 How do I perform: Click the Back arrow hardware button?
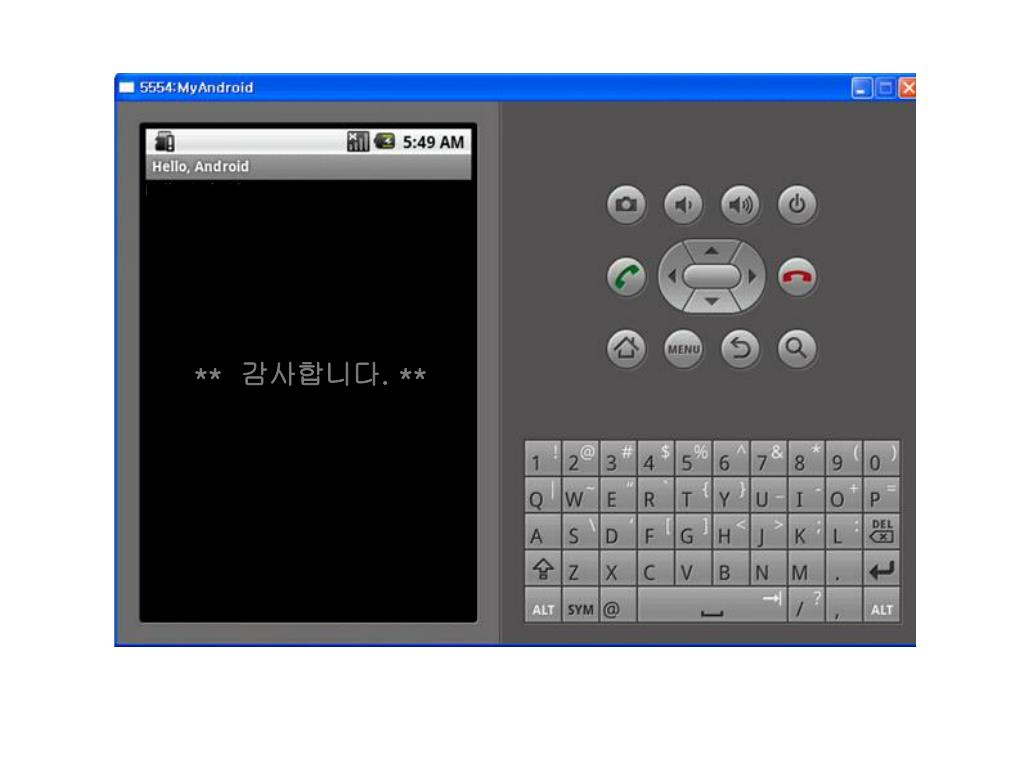tap(740, 348)
